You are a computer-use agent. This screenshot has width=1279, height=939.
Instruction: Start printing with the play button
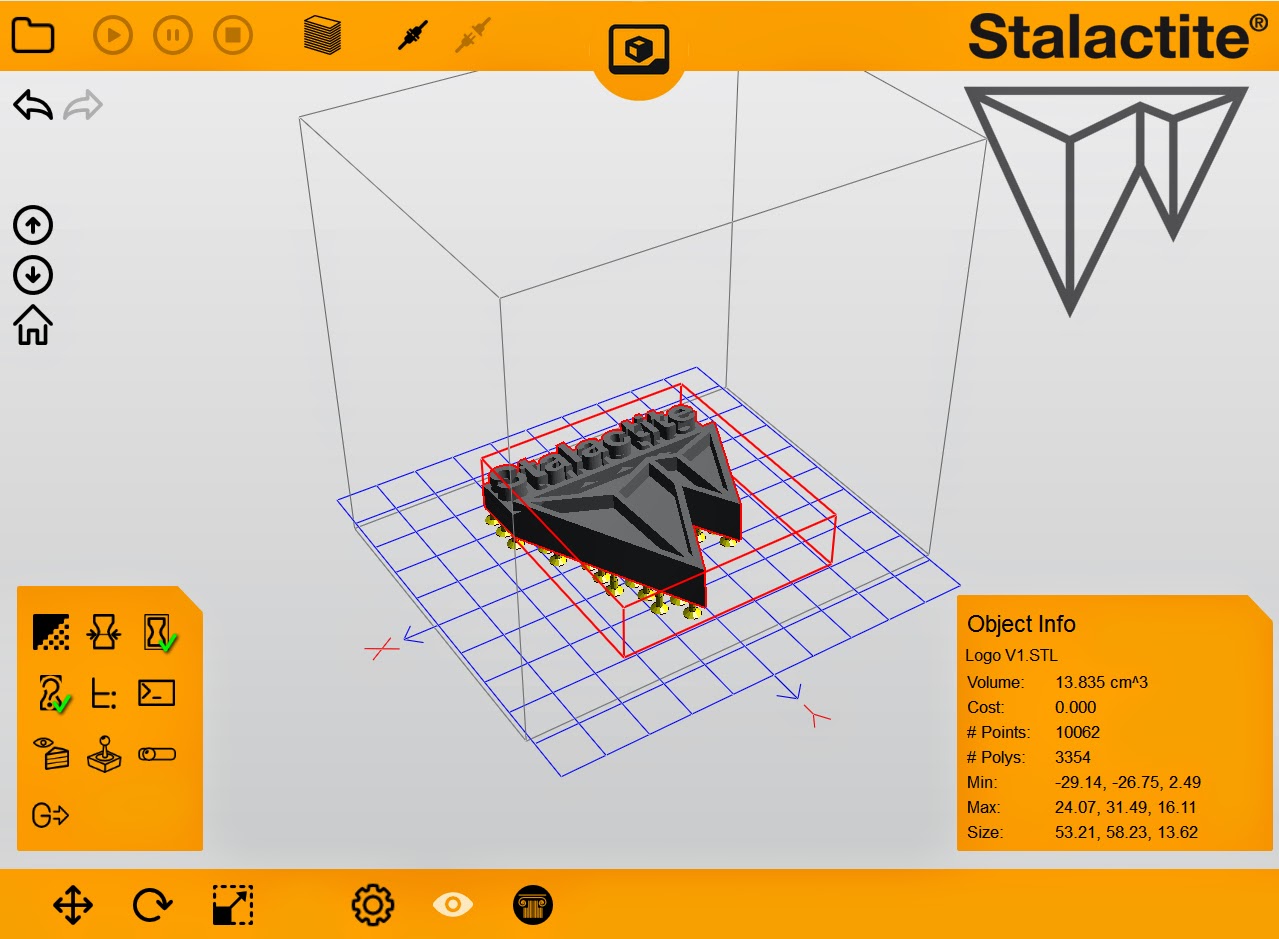(113, 36)
